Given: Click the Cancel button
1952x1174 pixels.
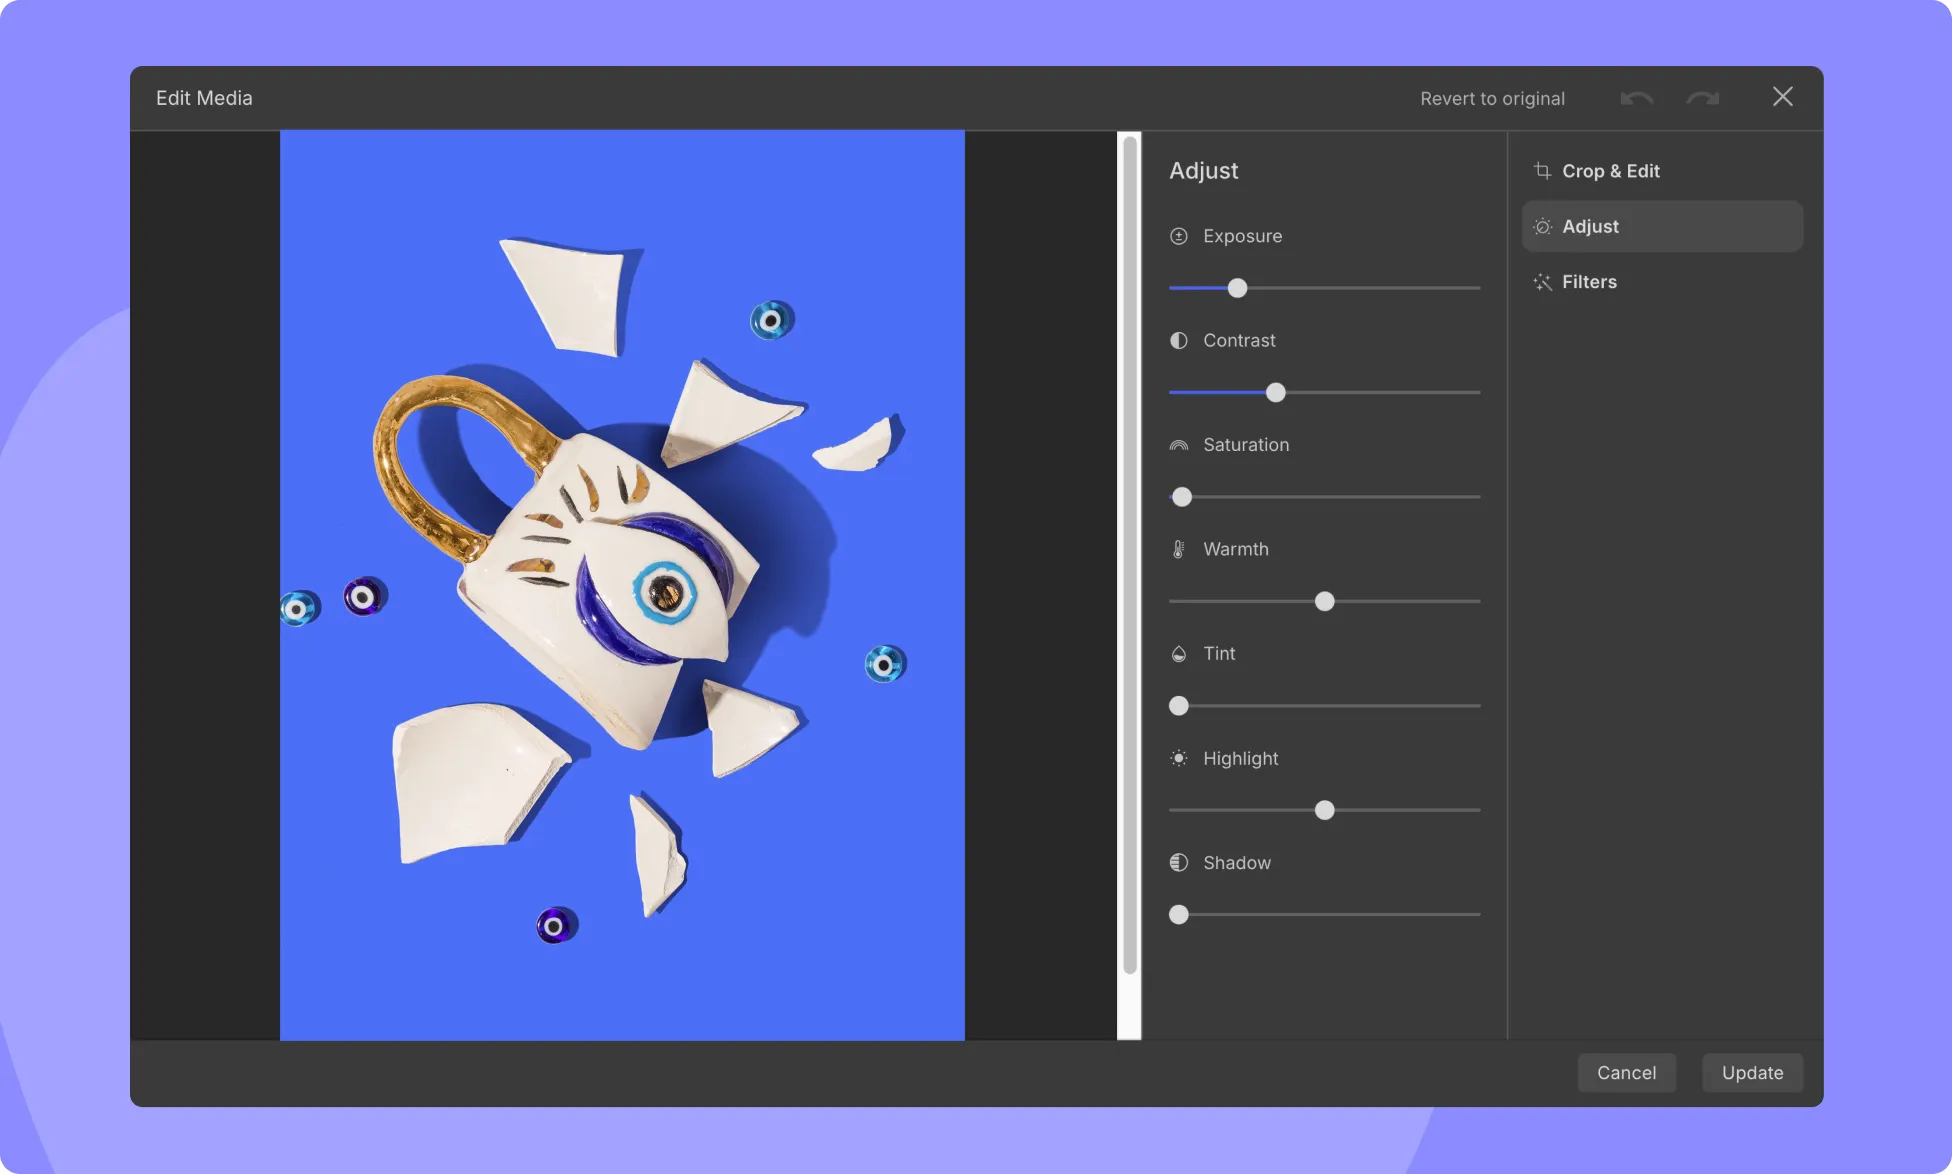Looking at the screenshot, I should click(1626, 1073).
